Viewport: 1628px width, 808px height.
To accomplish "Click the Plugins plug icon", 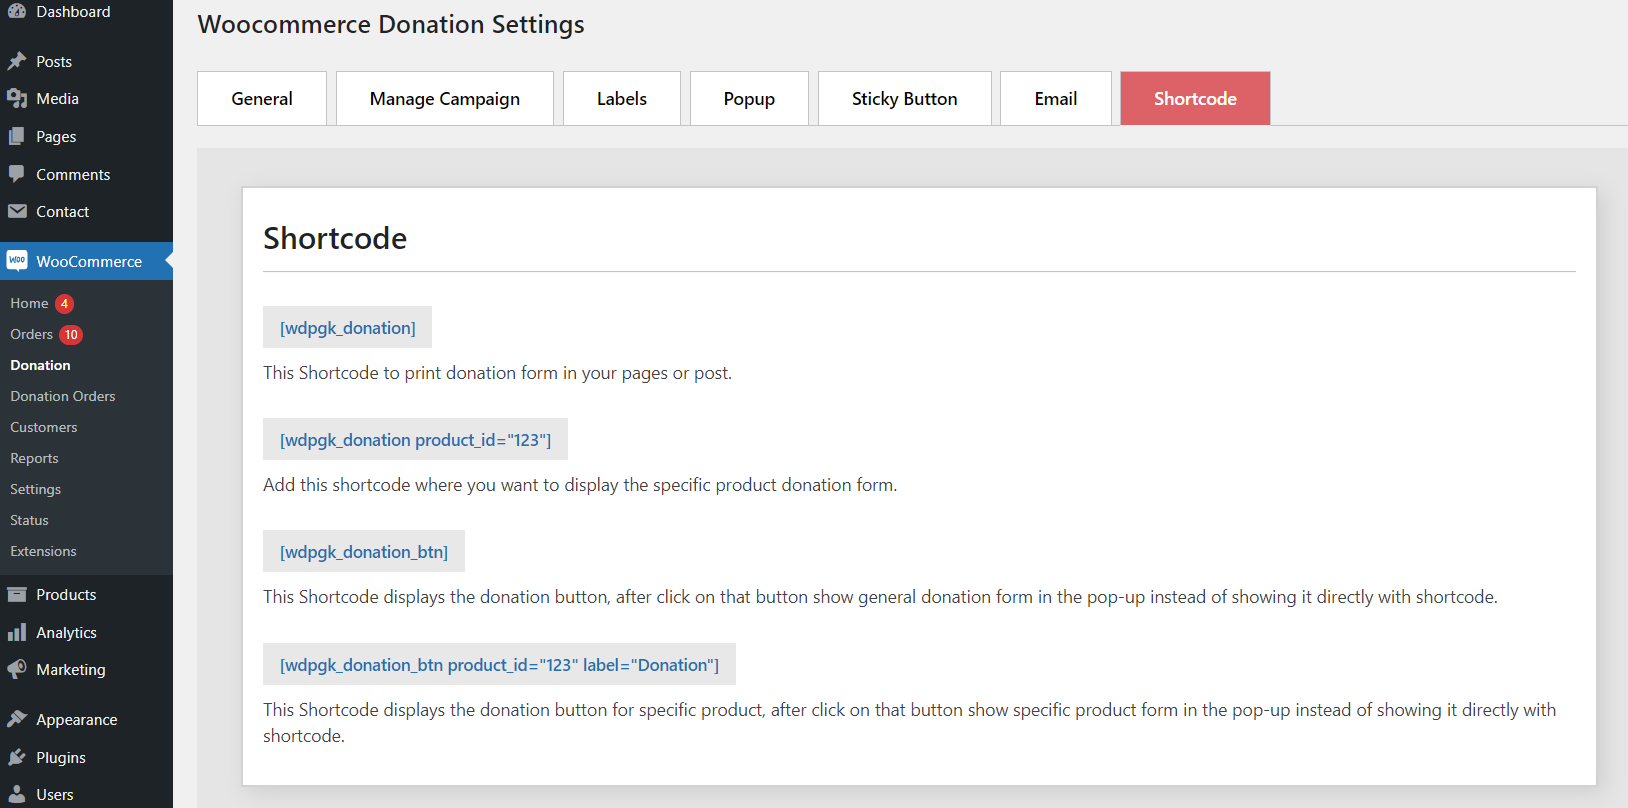I will click(17, 757).
